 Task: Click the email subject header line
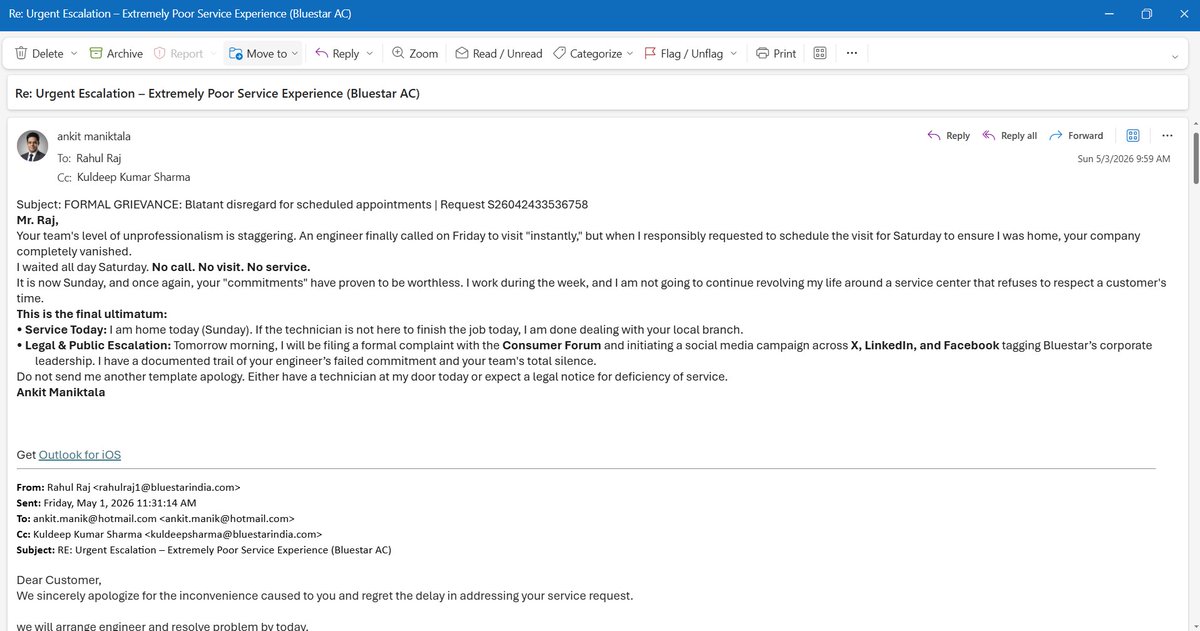point(218,94)
